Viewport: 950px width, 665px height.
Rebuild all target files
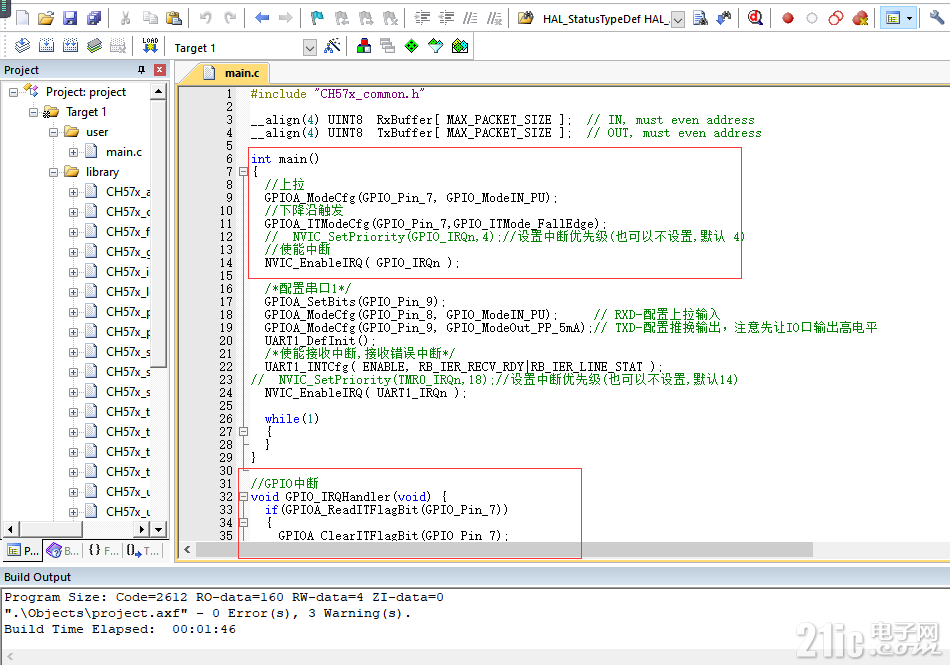pos(70,46)
